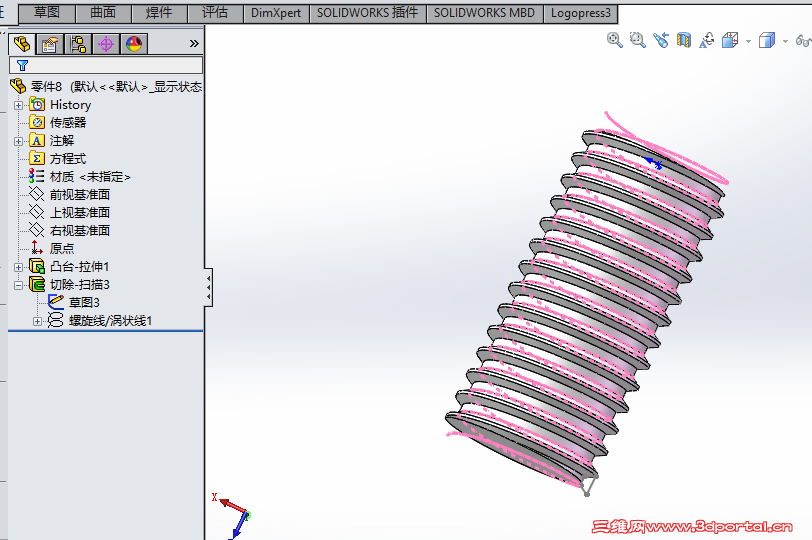The image size is (812, 540).
Task: Select the 凸台-拉伸1 feature
Action: 80,267
